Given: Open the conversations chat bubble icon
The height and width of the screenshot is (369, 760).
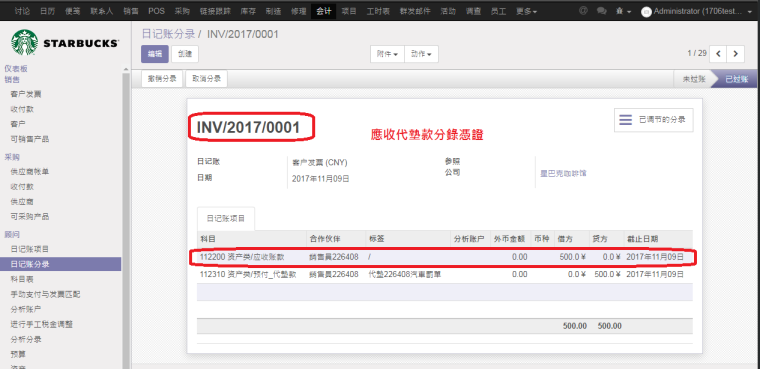Looking at the screenshot, I should 602,11.
